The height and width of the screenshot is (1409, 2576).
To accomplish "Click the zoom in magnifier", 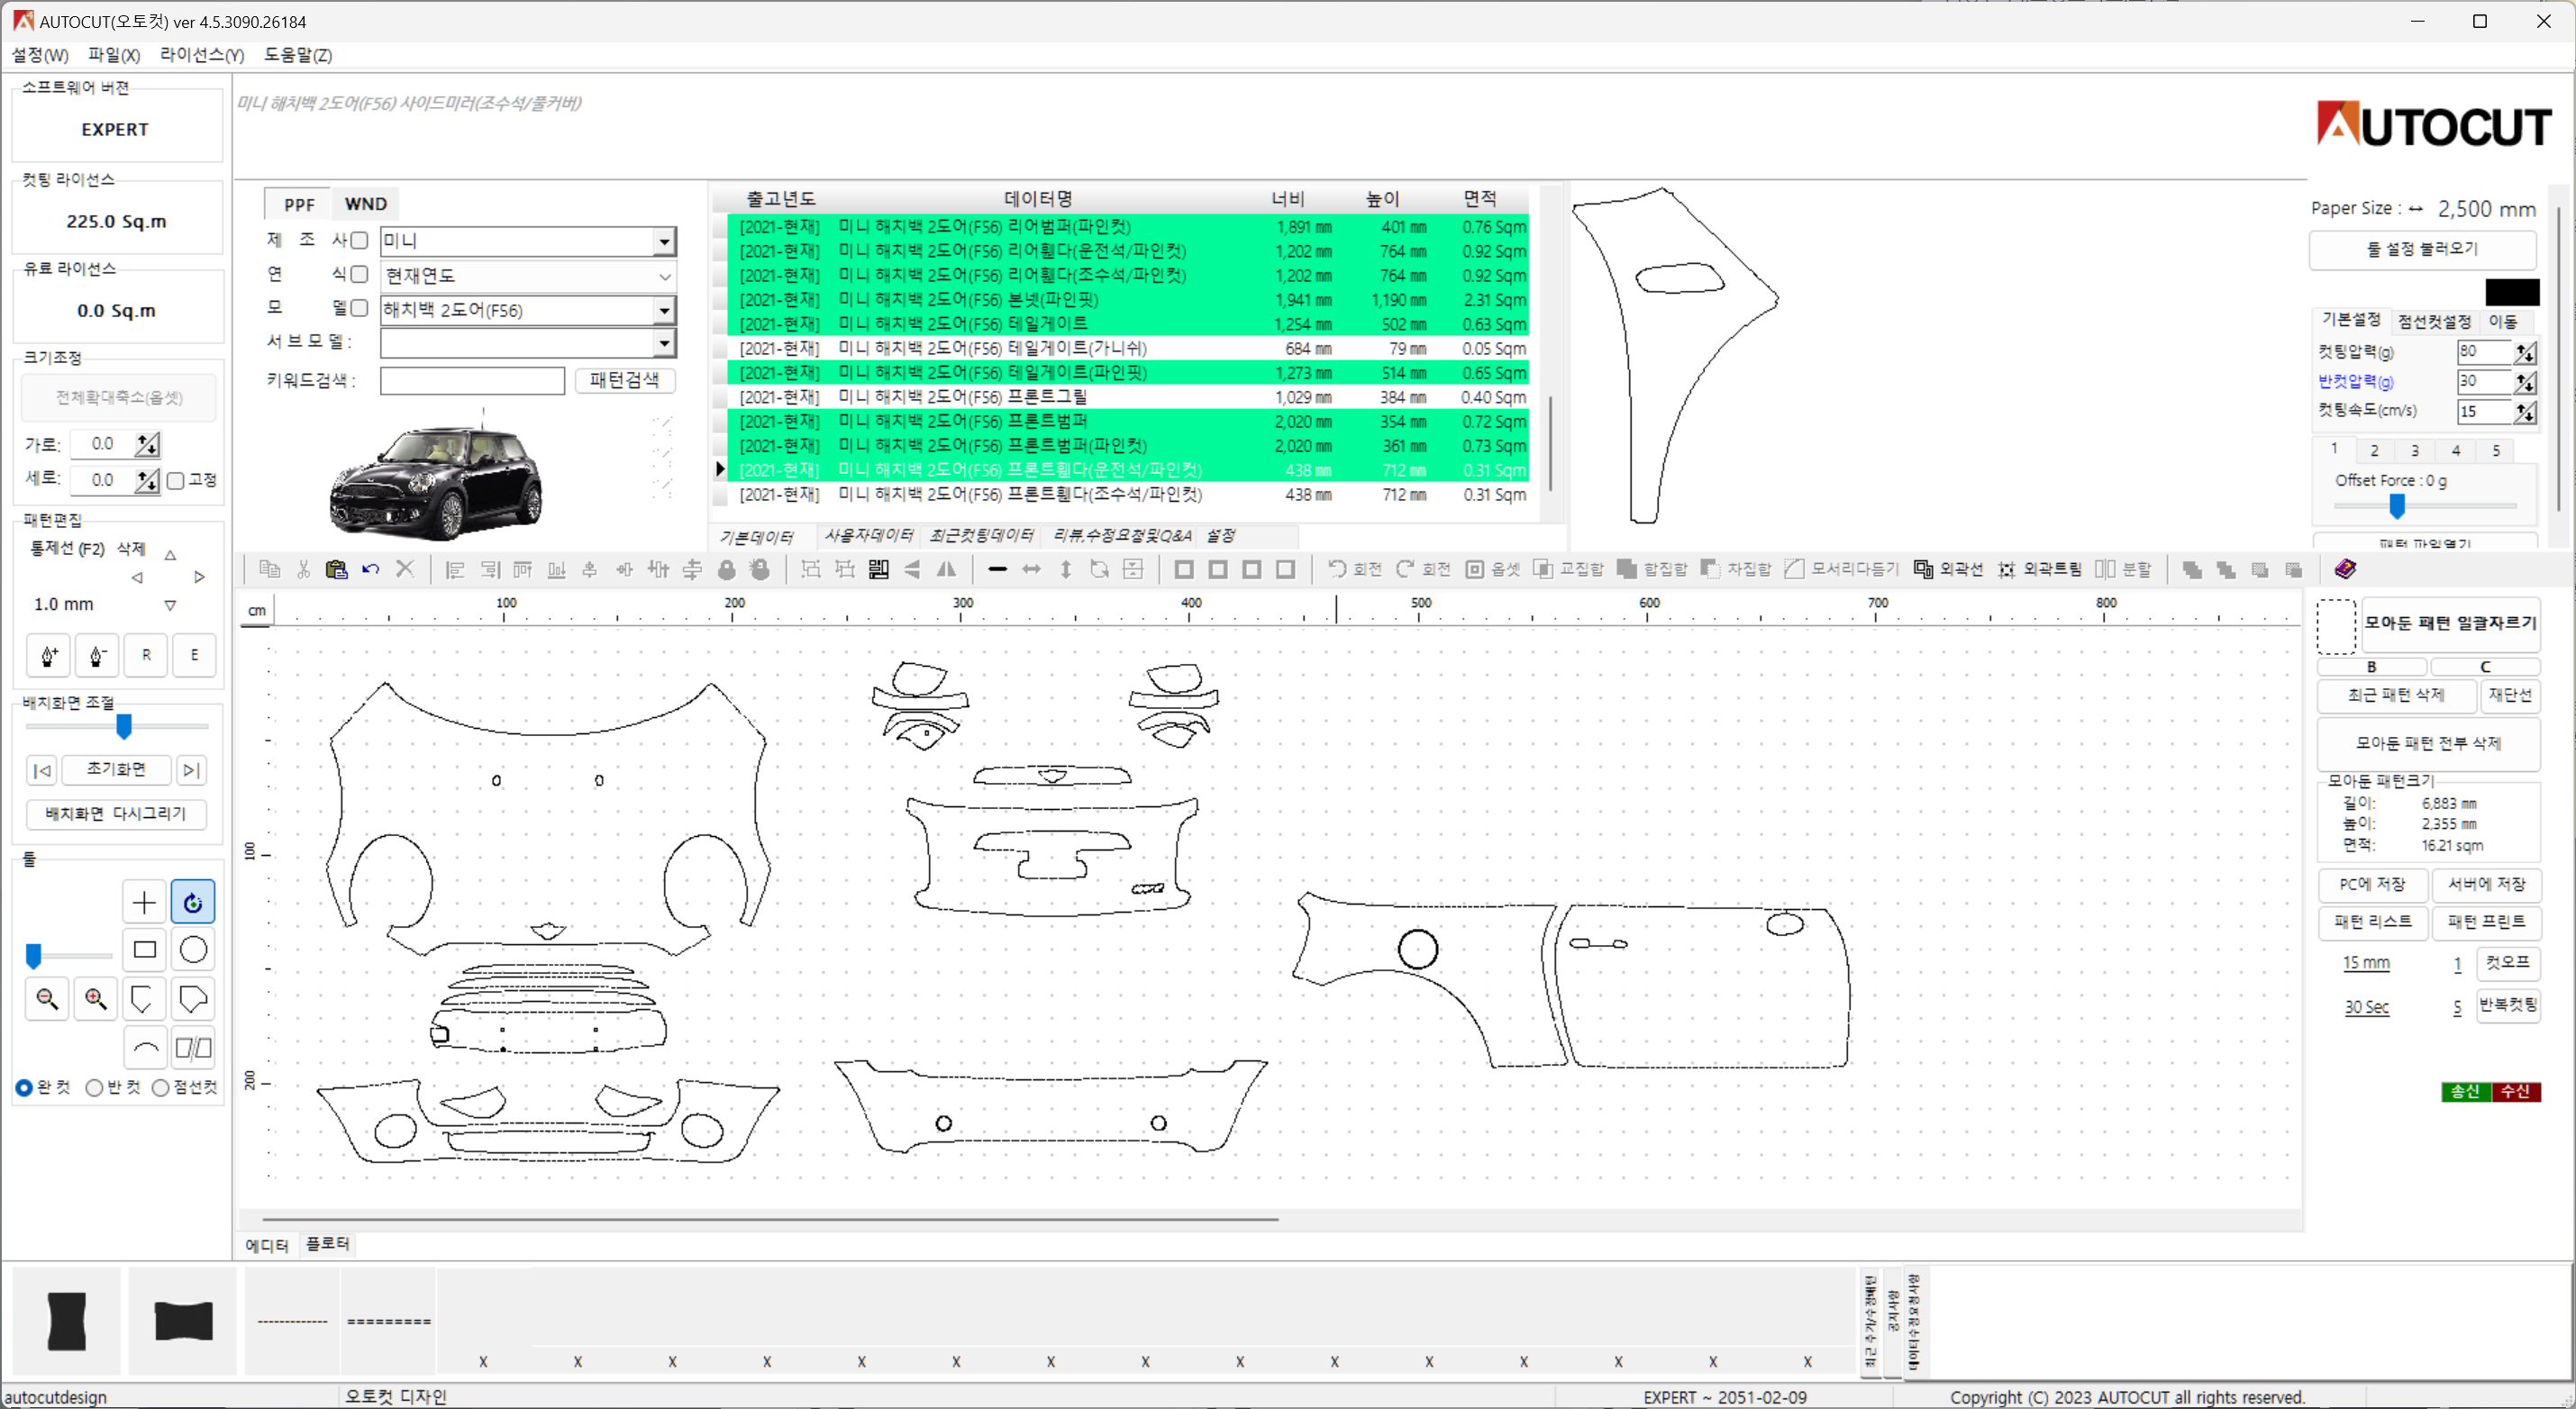I will point(96,998).
